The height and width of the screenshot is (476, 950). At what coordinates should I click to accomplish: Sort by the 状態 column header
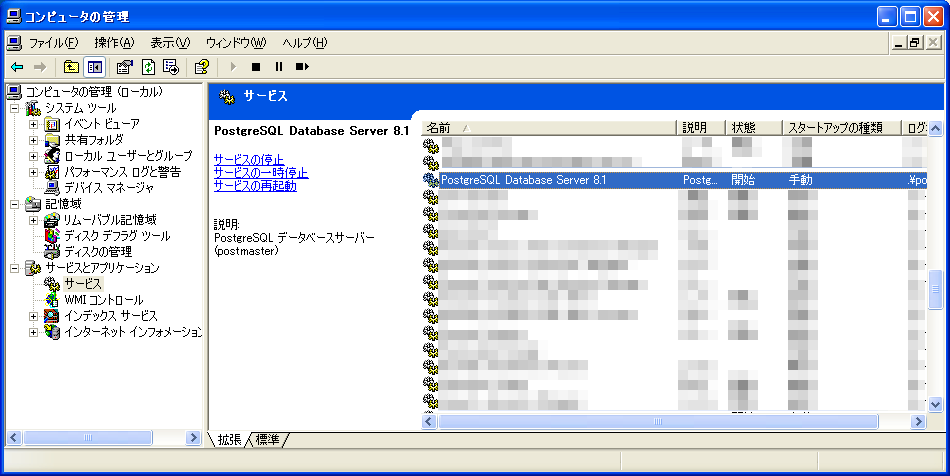[754, 128]
